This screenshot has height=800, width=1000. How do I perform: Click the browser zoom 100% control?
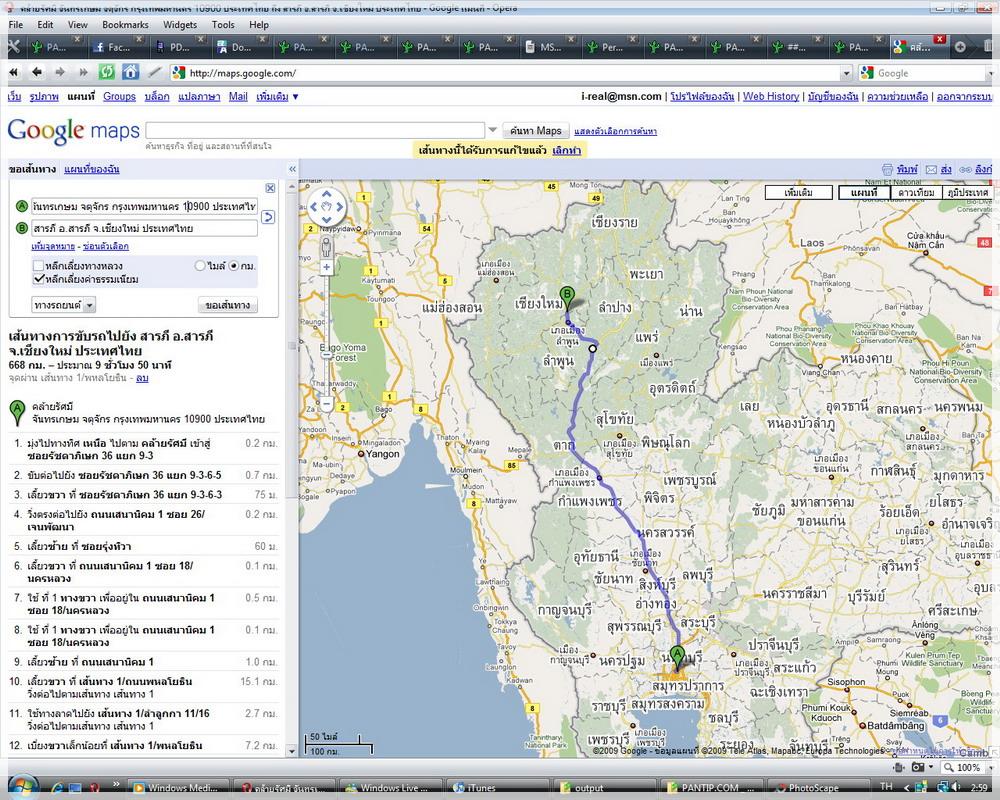963,767
